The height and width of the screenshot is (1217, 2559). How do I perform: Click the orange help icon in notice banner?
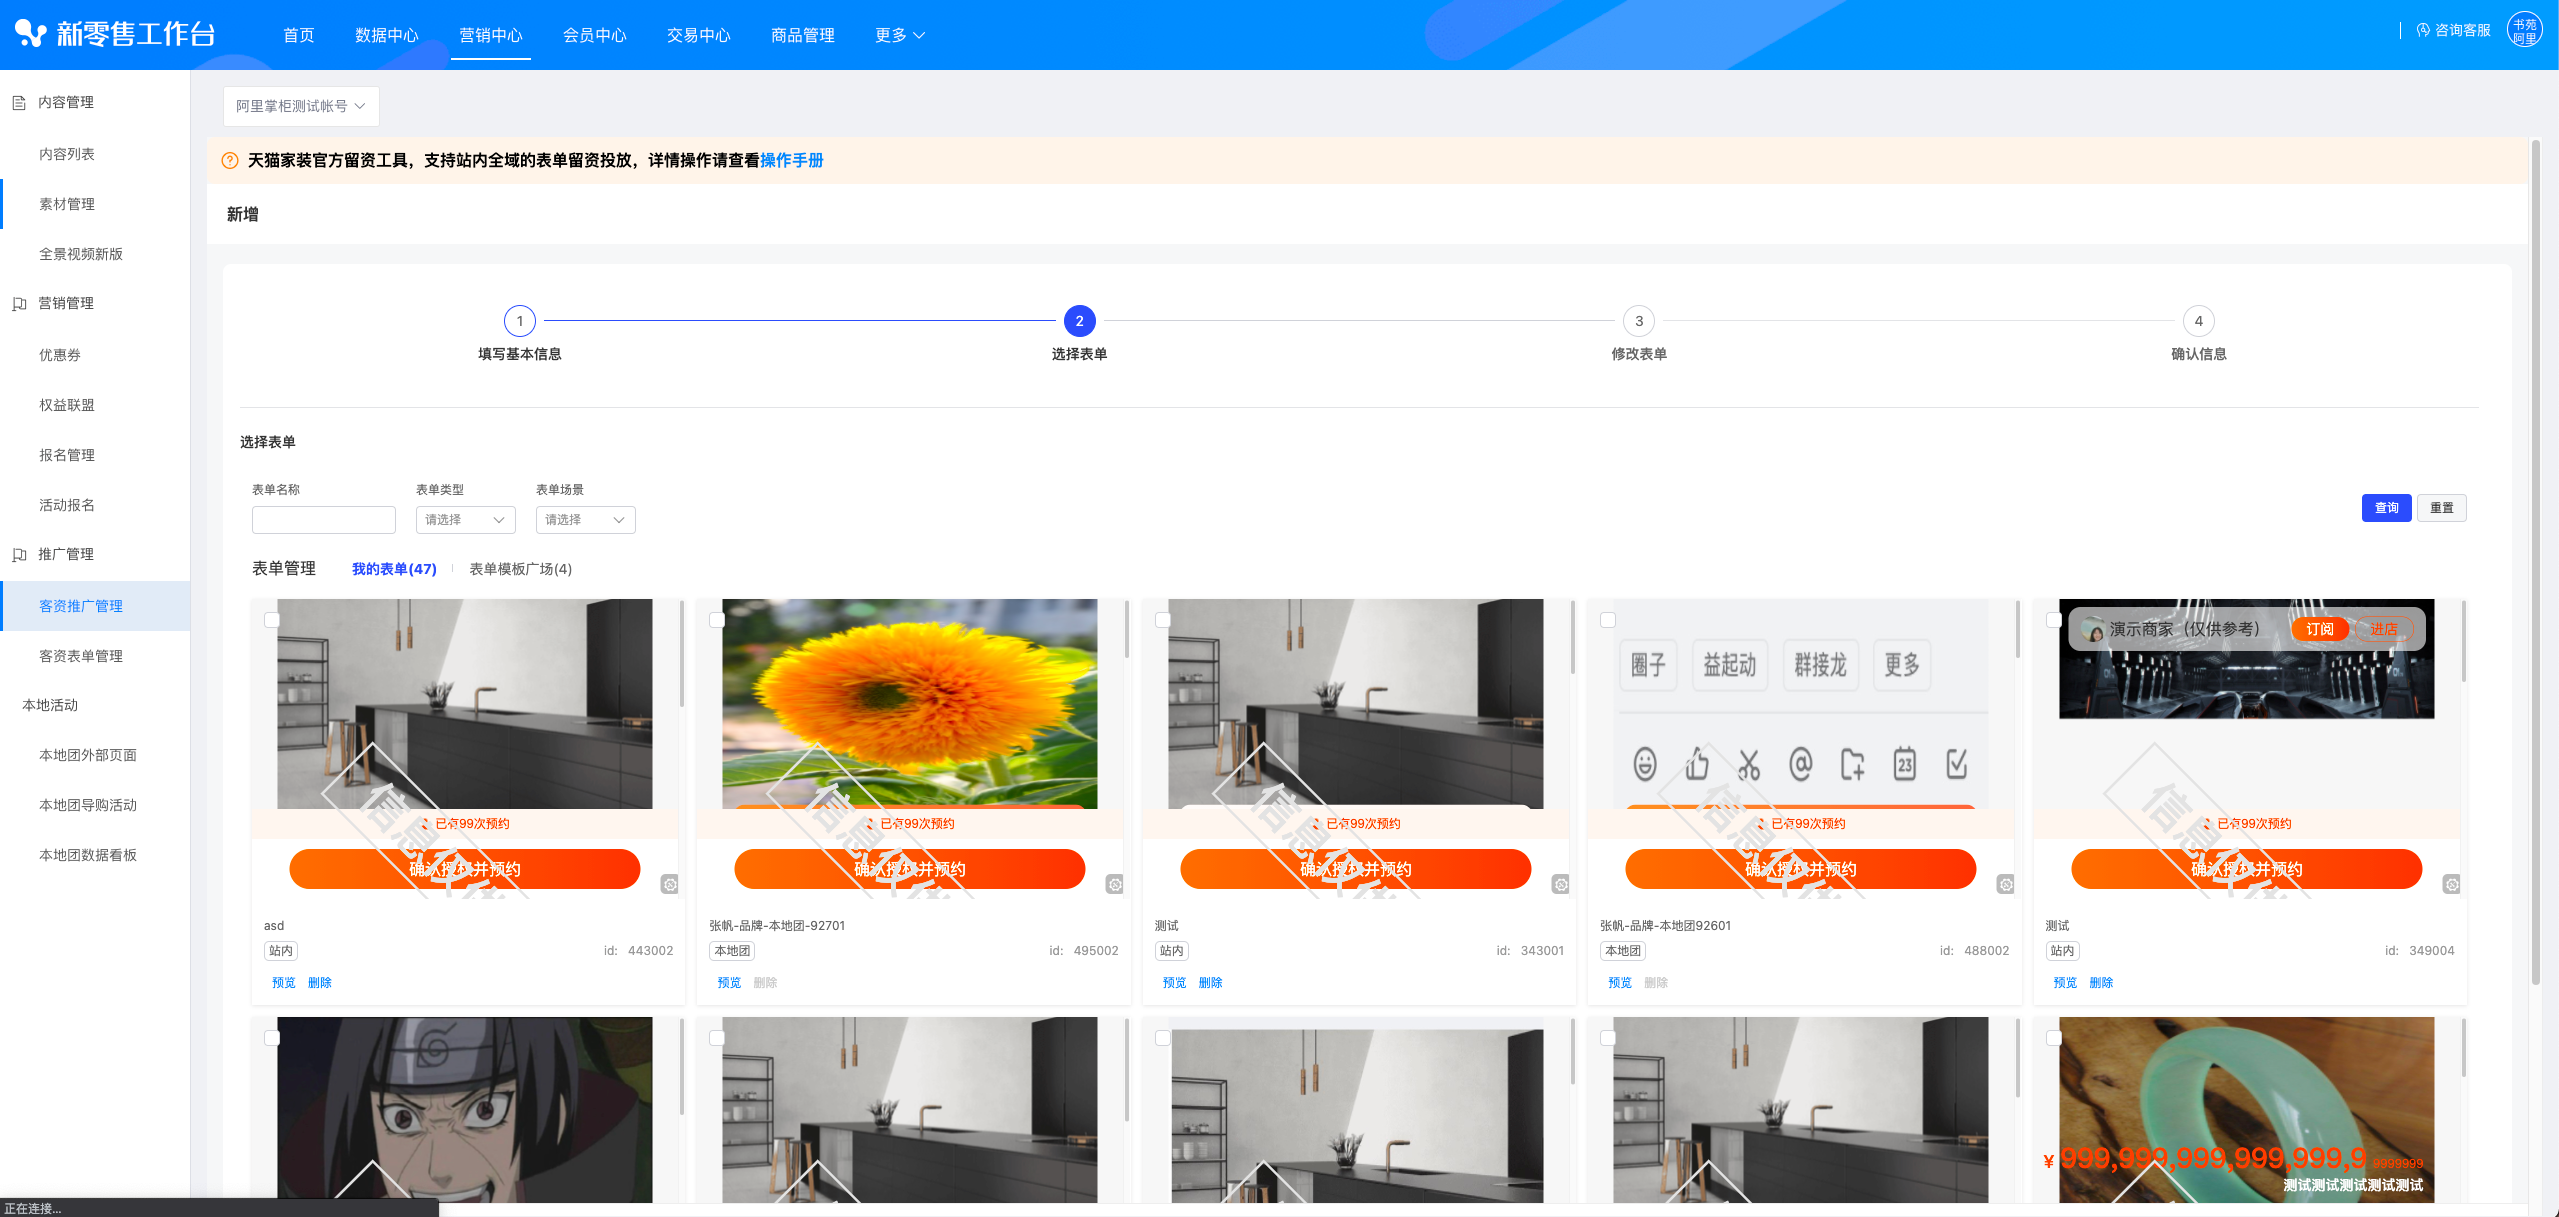click(229, 160)
